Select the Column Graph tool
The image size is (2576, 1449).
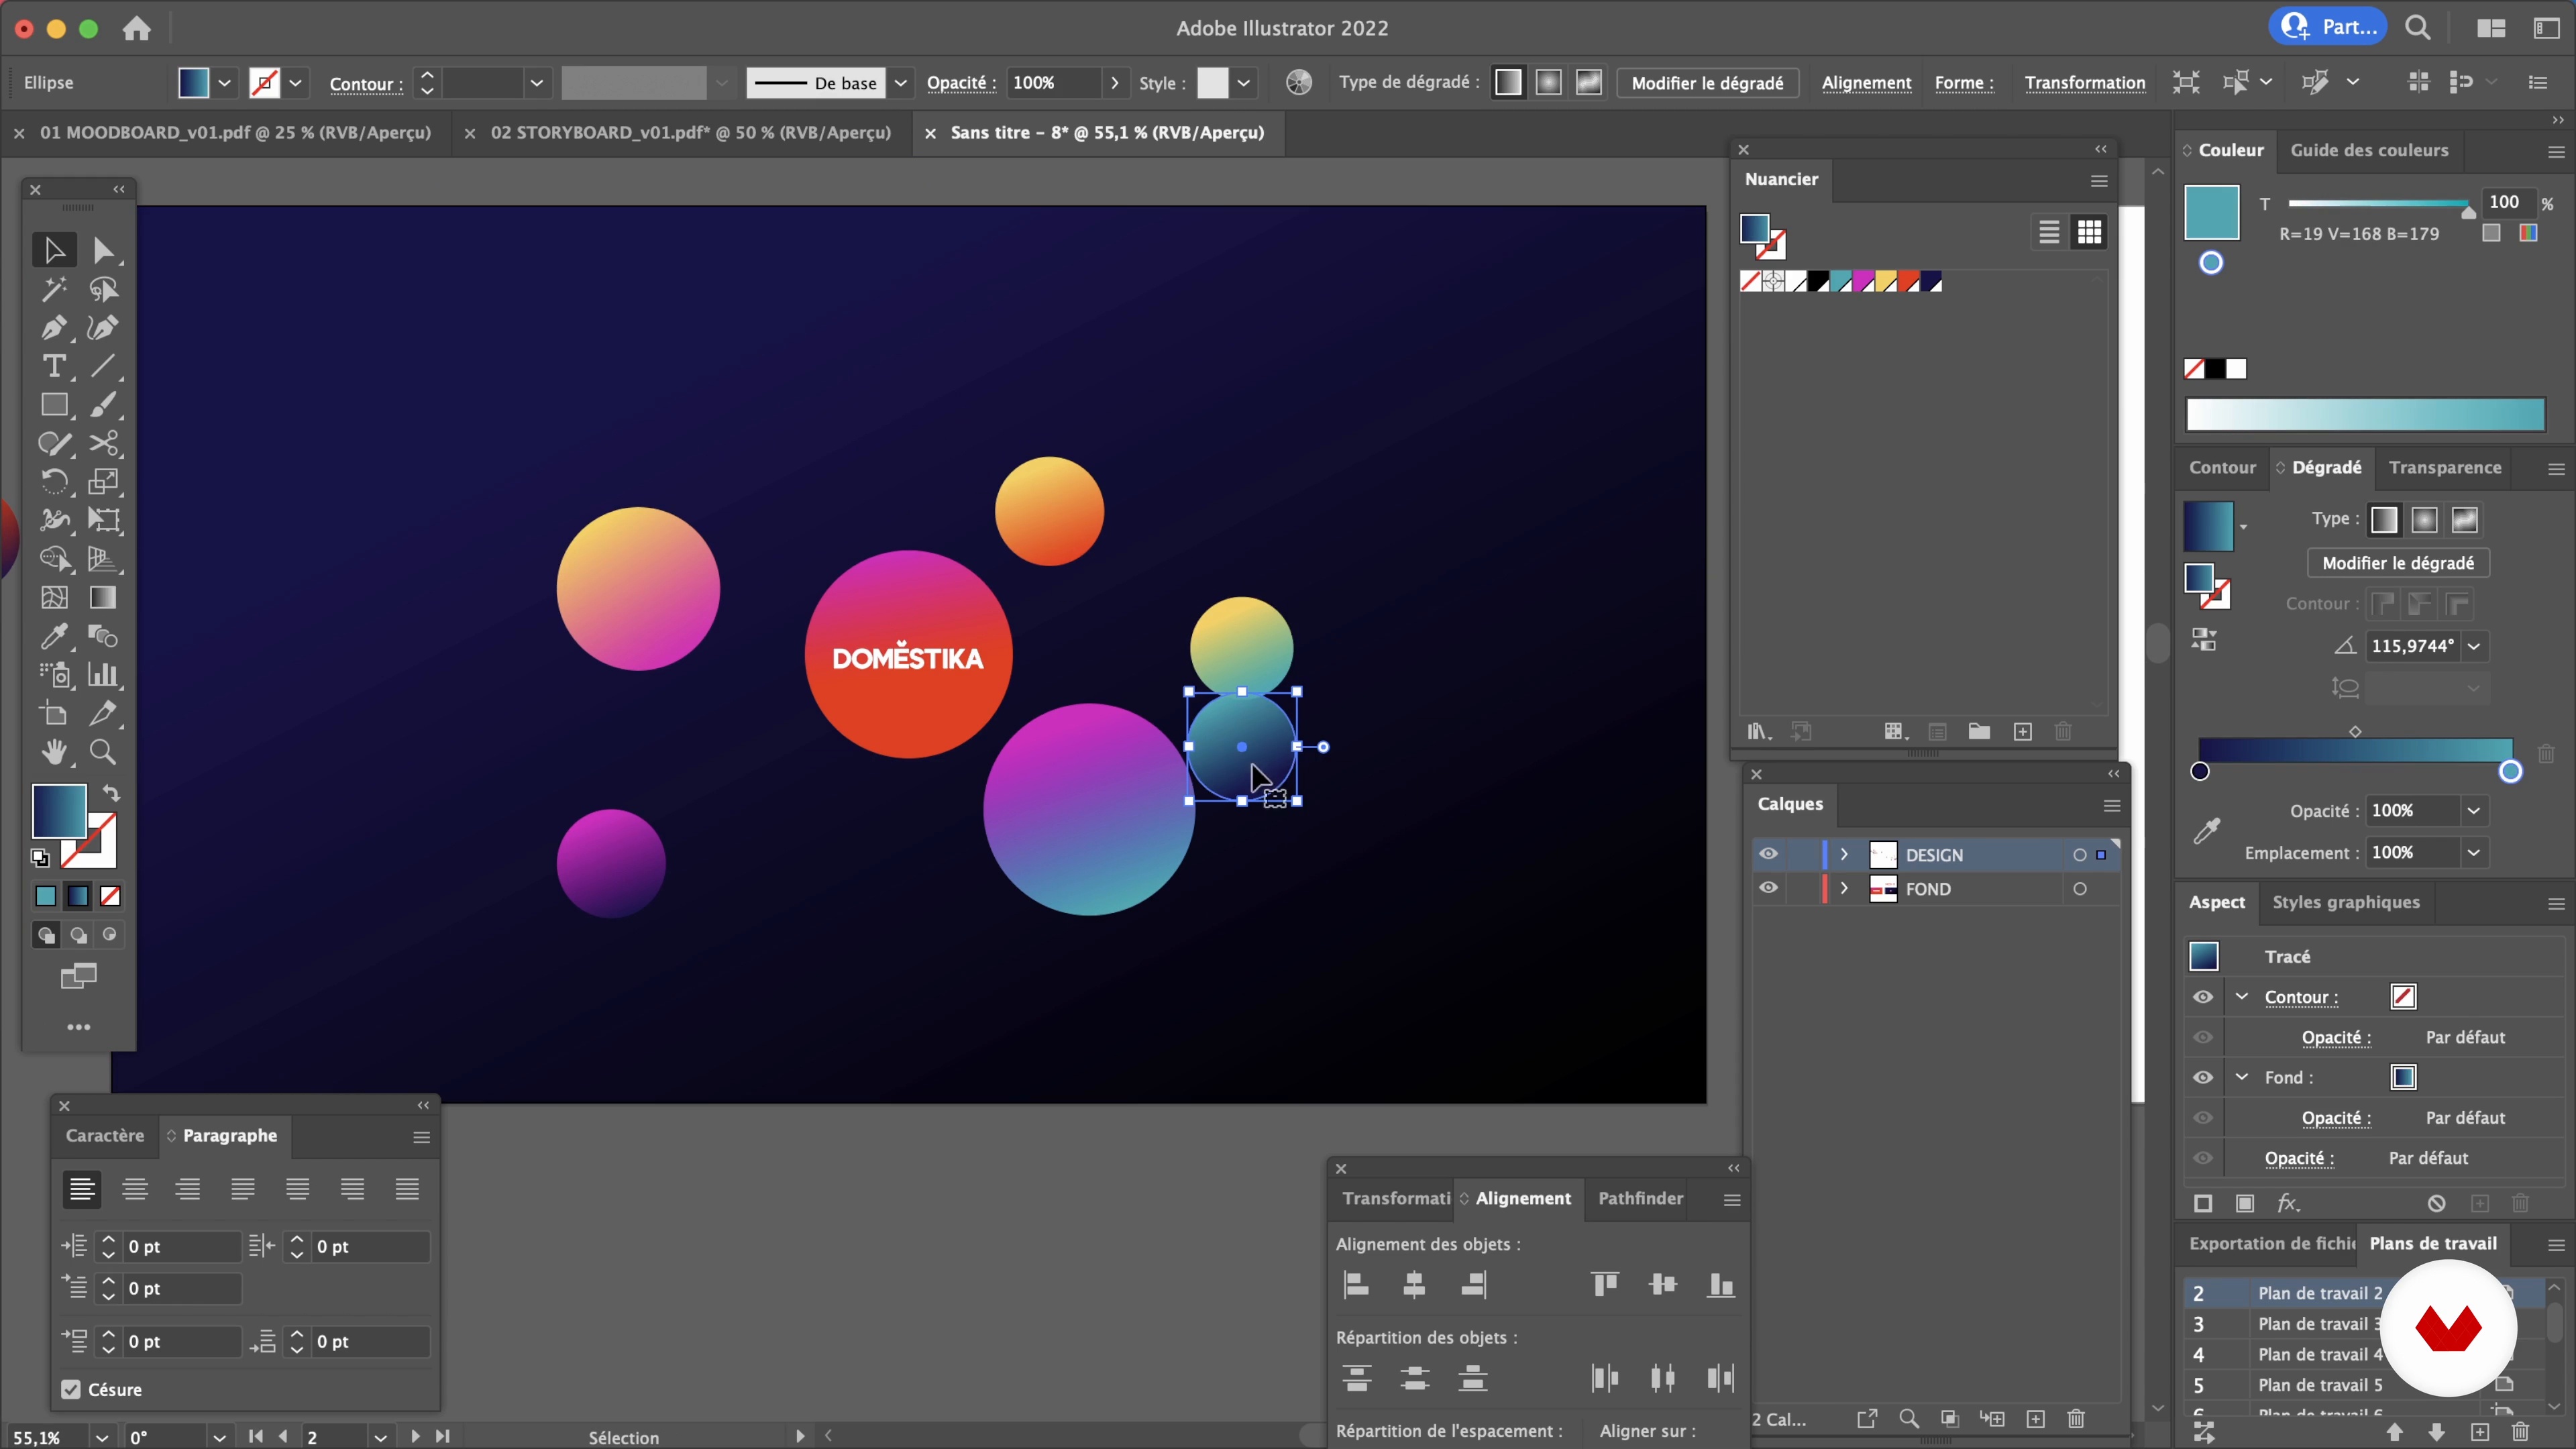[103, 675]
